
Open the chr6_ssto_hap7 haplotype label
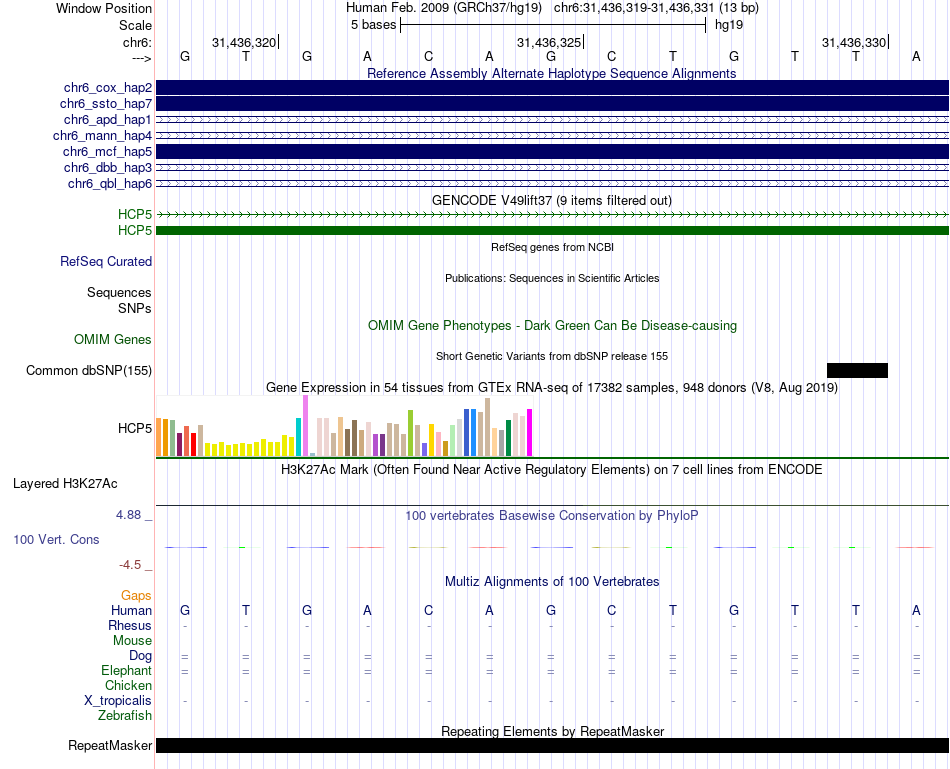click(x=106, y=104)
